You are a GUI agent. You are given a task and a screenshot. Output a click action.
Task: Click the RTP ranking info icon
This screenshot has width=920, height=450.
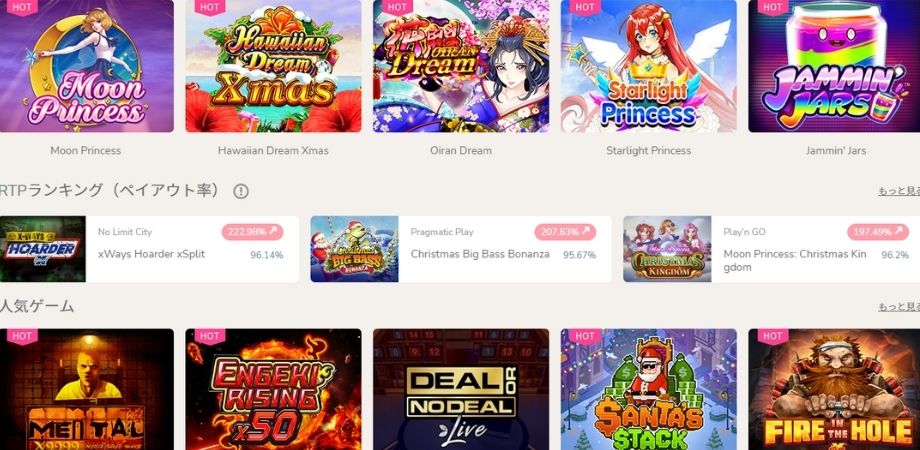(x=241, y=191)
